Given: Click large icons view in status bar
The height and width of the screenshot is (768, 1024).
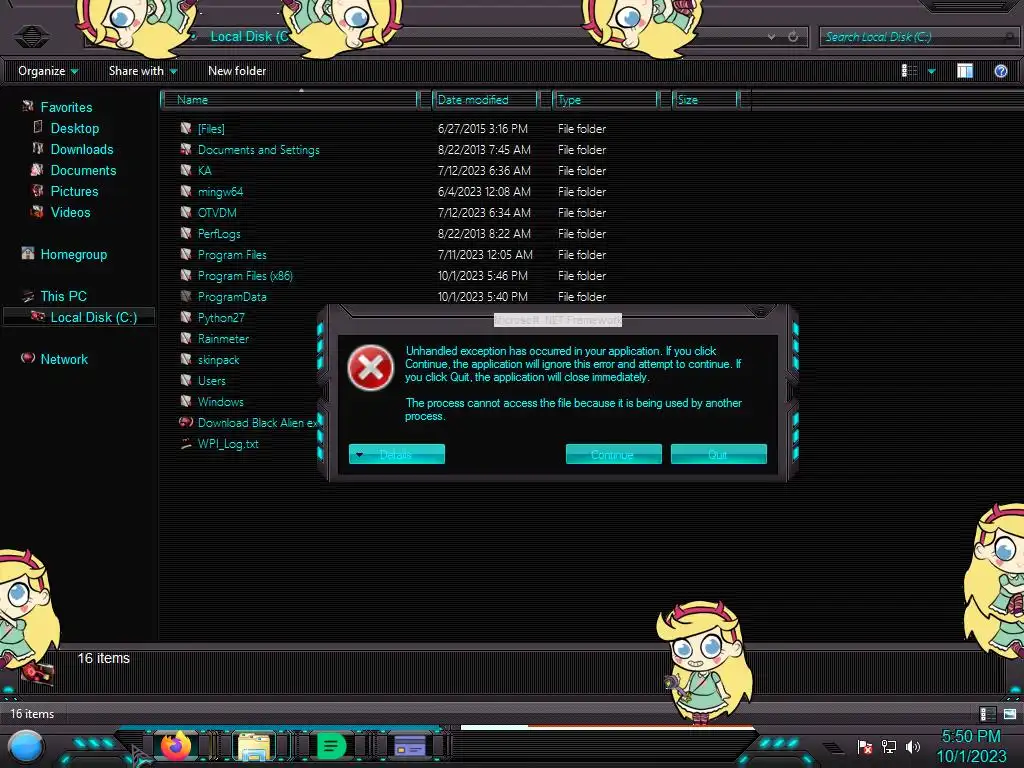Looking at the screenshot, I should (x=1010, y=714).
